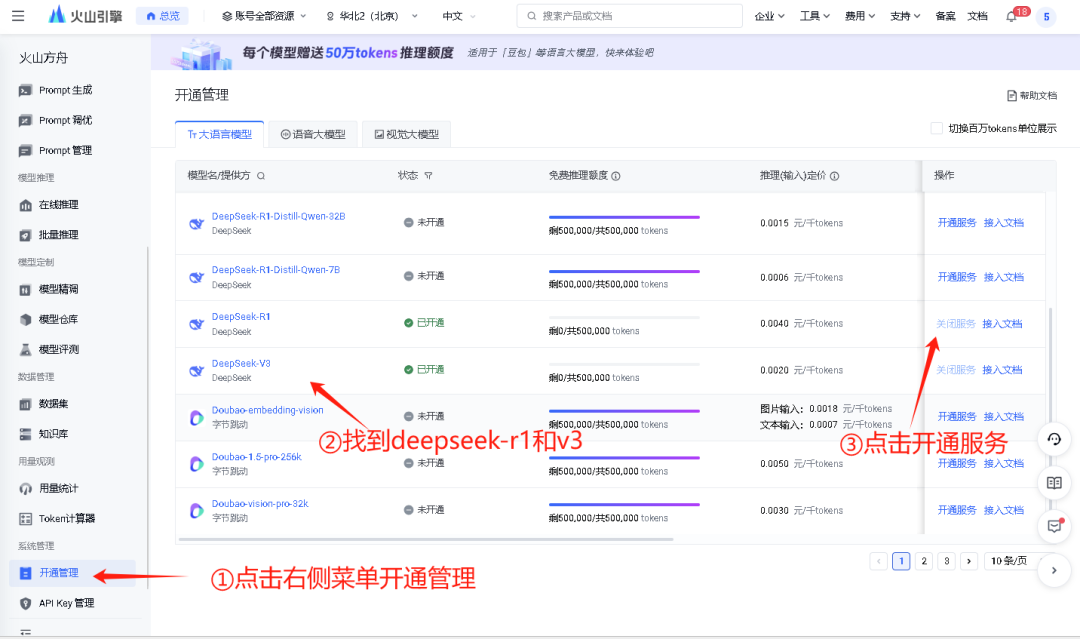
Task: Click the 模型精调 sidebar icon
Action: coord(25,290)
